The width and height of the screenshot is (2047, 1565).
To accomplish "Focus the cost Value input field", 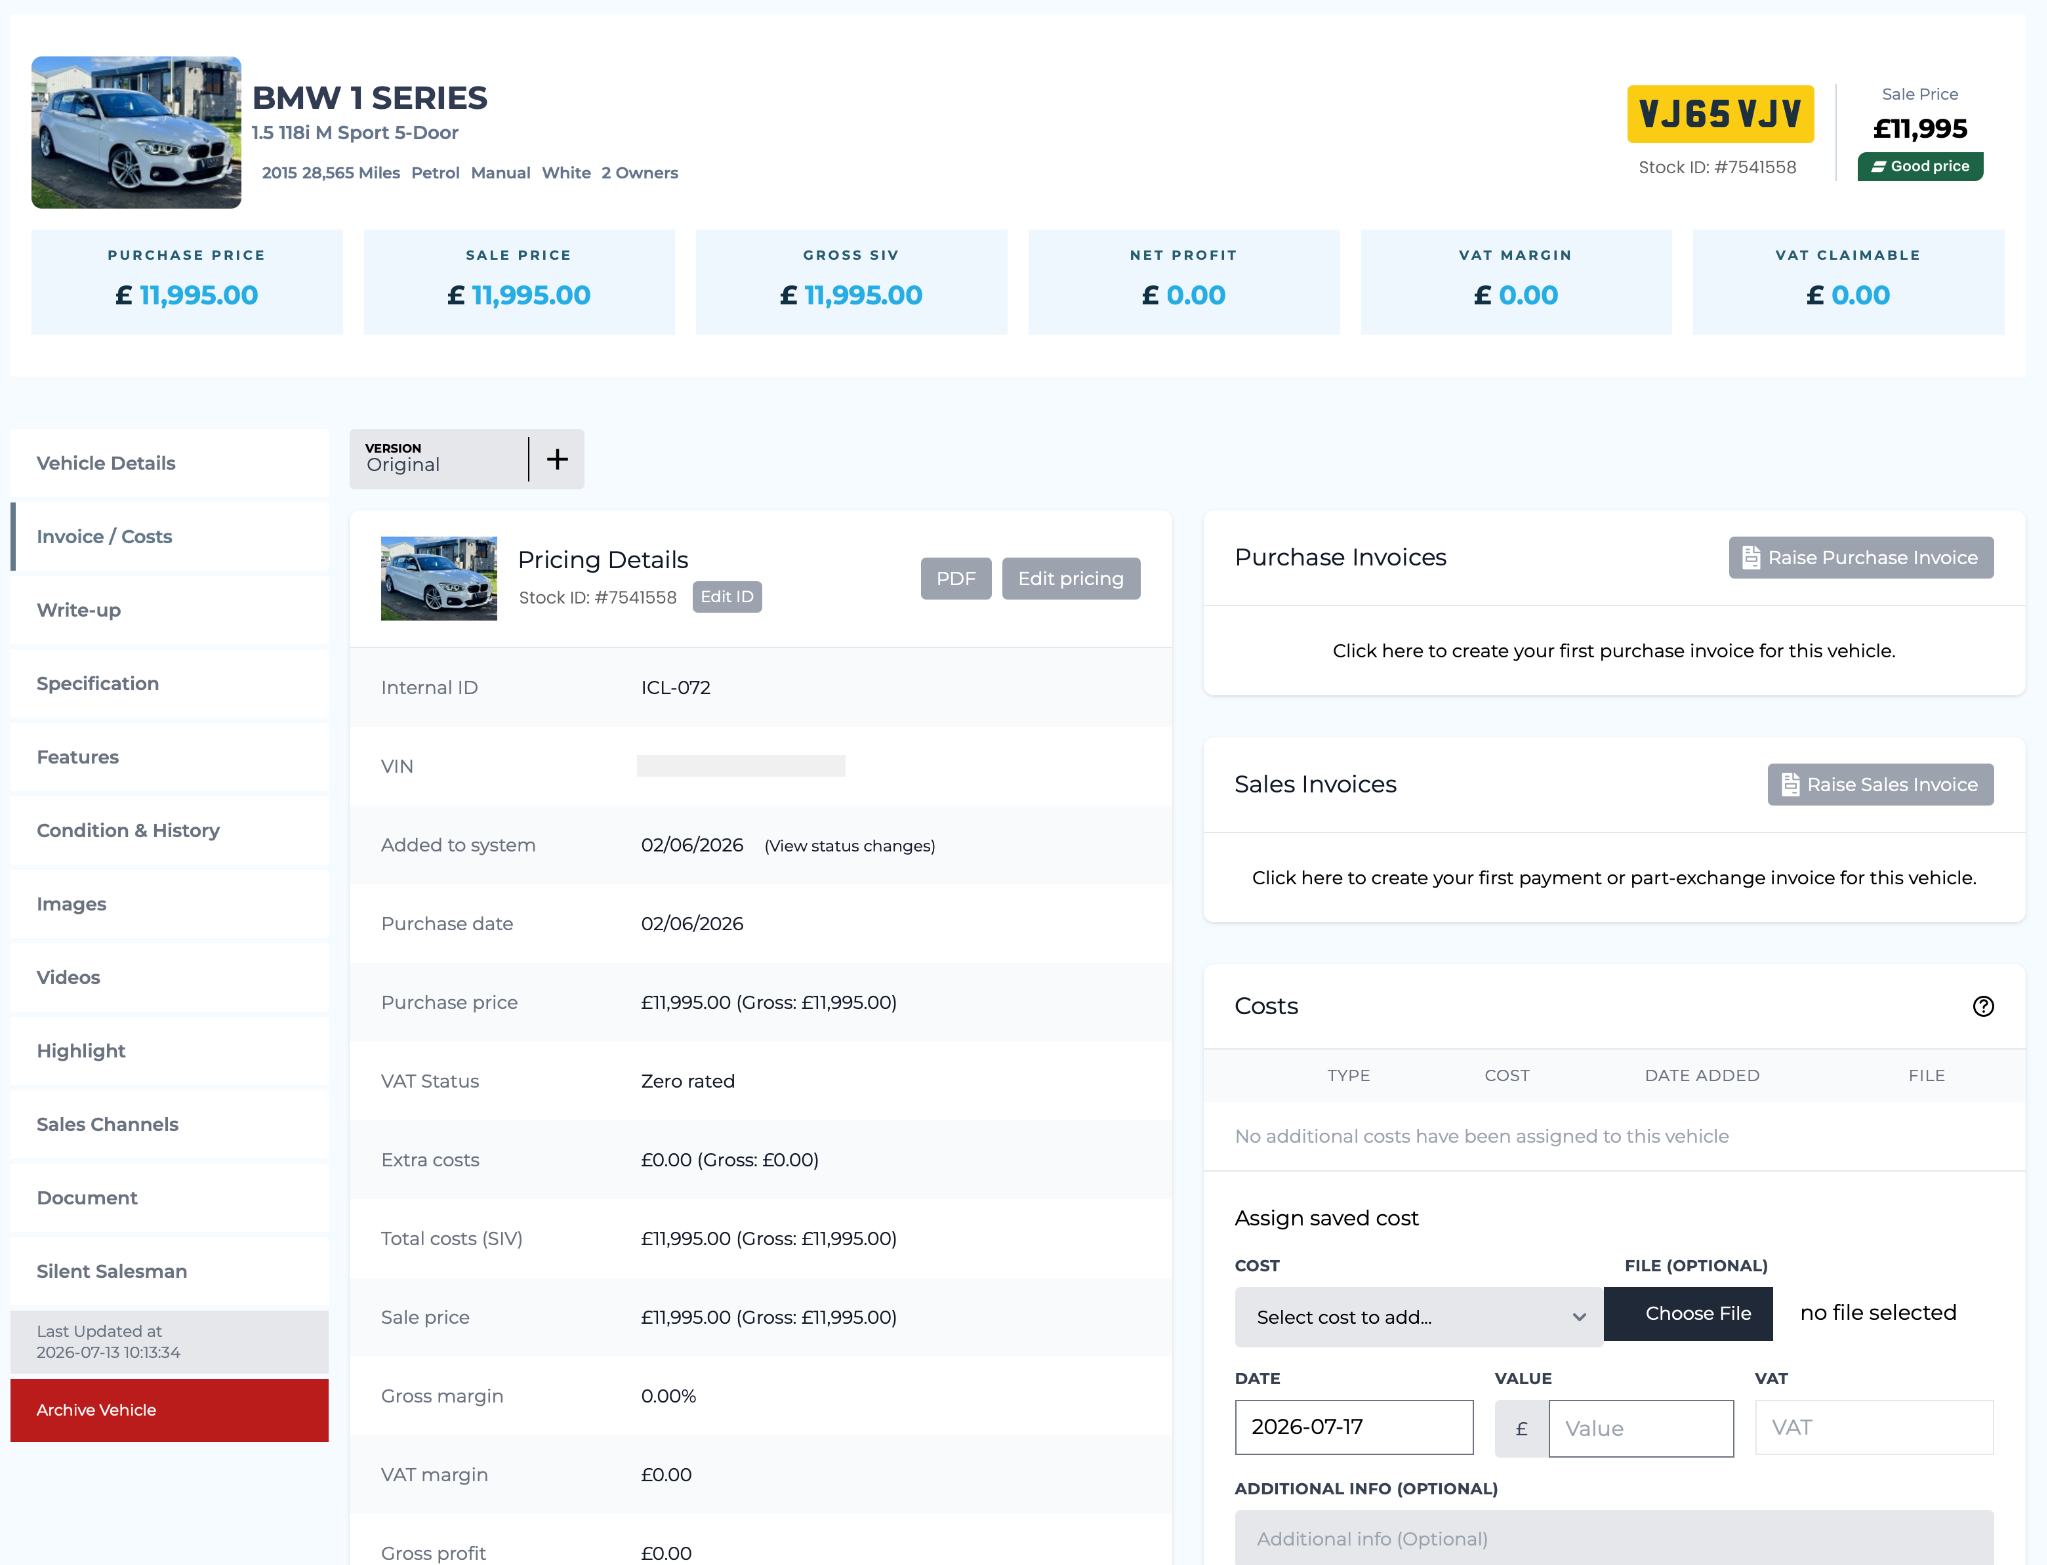I will pyautogui.click(x=1641, y=1429).
